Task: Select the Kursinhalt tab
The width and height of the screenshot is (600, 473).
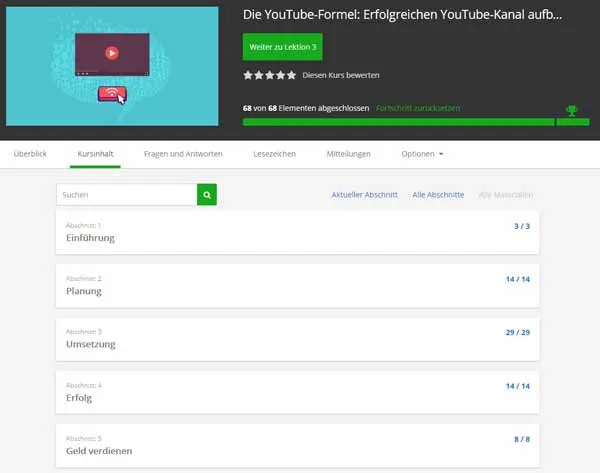Action: click(95, 154)
